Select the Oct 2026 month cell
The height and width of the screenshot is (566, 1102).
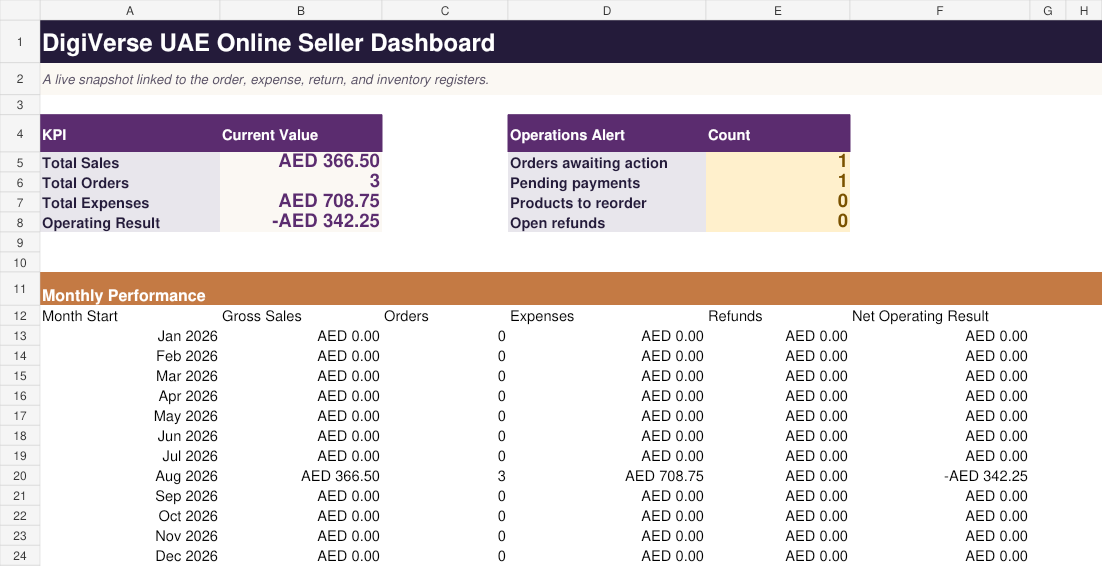point(130,516)
